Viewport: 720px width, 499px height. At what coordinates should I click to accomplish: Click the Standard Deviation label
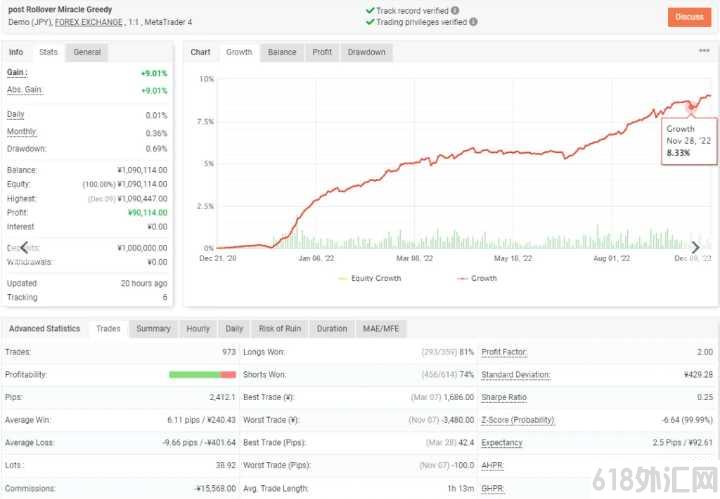tap(516, 375)
